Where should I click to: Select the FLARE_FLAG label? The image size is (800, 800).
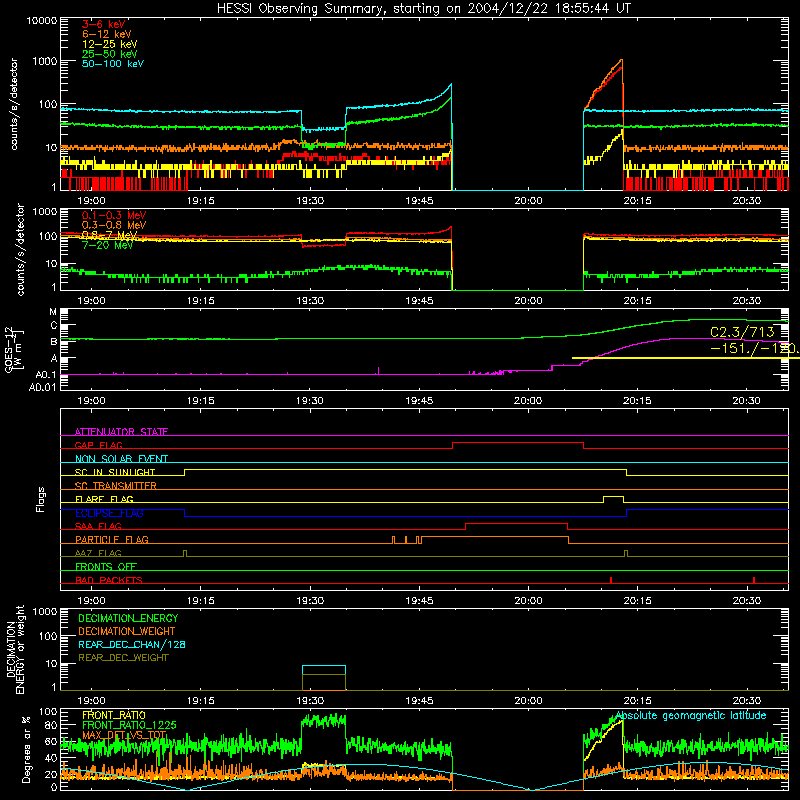pyautogui.click(x=104, y=499)
